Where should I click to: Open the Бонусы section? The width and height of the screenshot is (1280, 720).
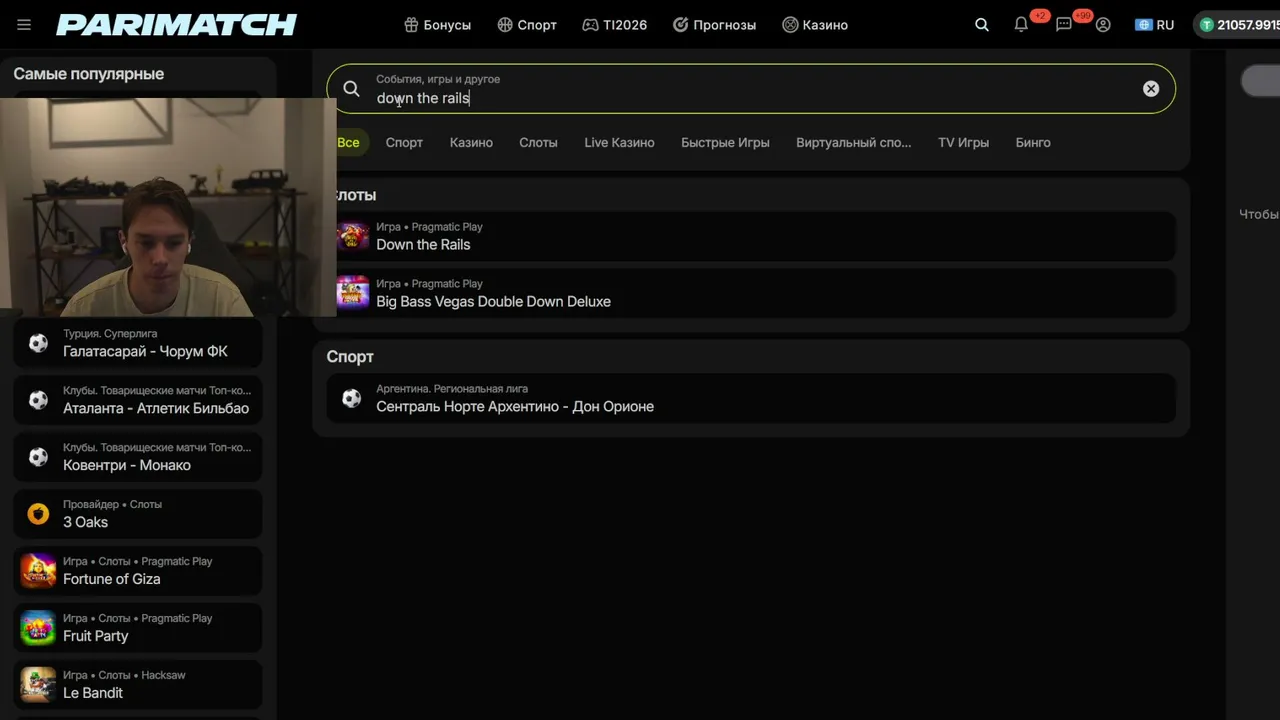pos(437,25)
